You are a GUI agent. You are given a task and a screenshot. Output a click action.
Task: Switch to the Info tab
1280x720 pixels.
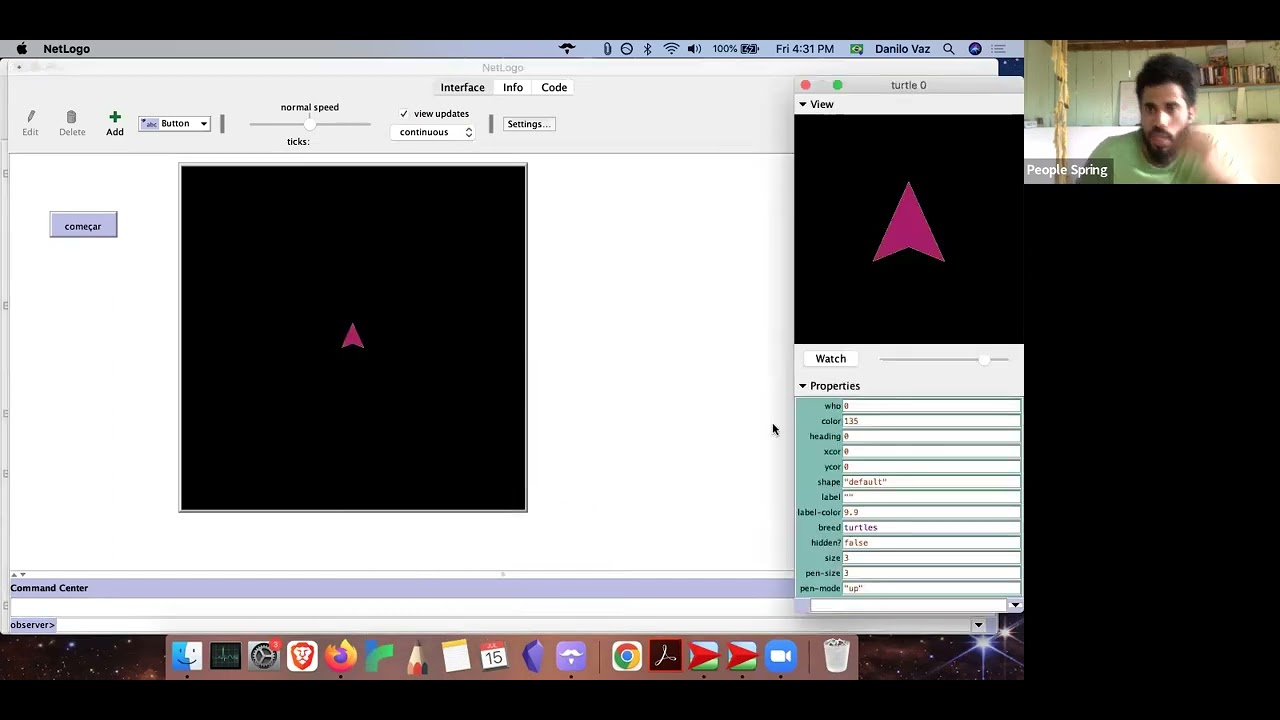coord(513,87)
